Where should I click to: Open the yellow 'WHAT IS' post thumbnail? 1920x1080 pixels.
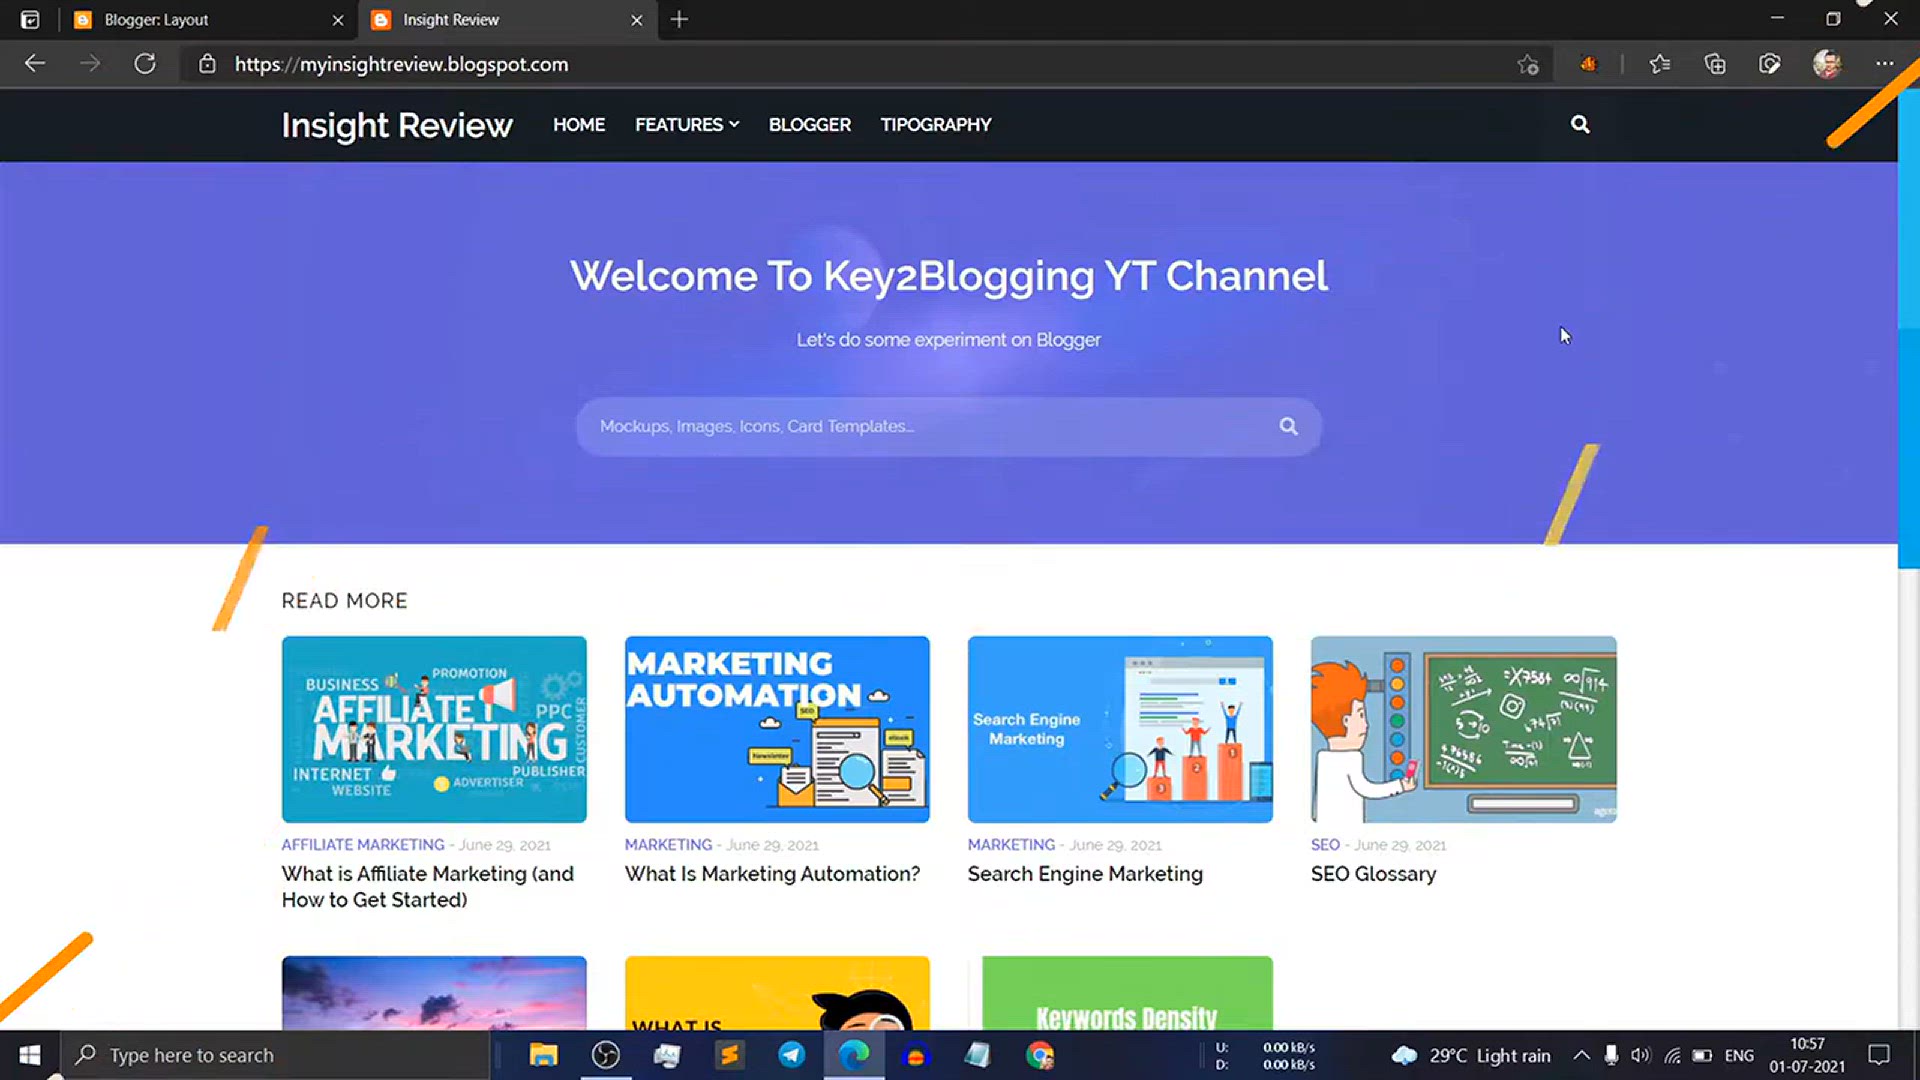pyautogui.click(x=777, y=993)
